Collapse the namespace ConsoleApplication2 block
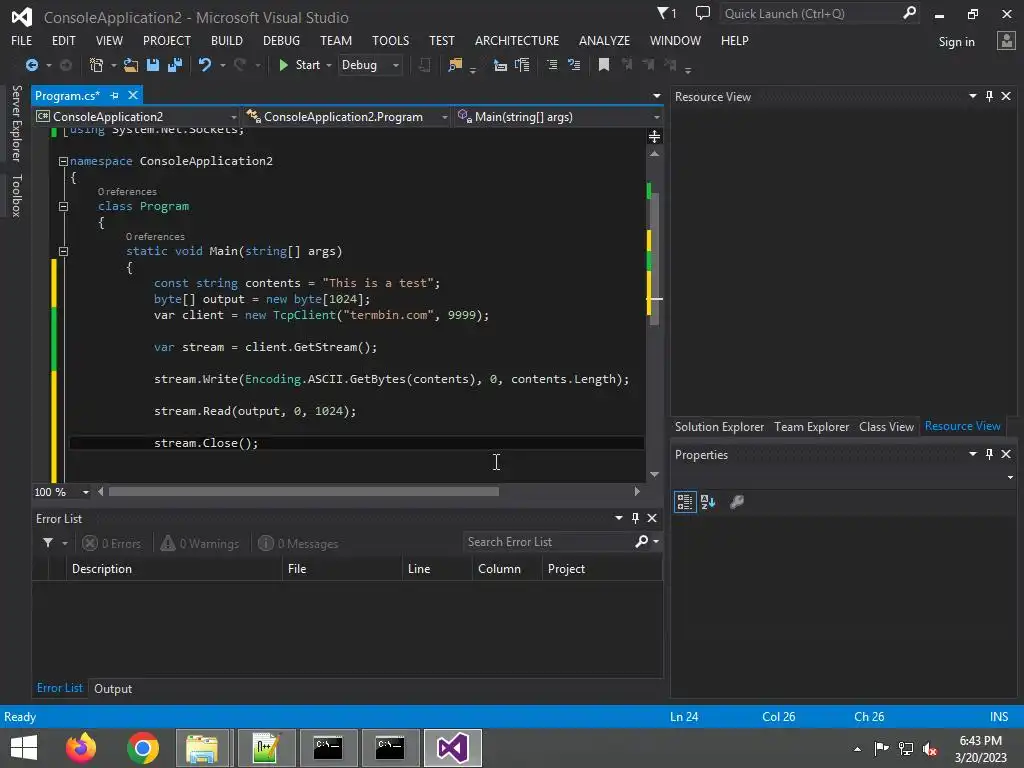This screenshot has width=1024, height=768. point(63,161)
